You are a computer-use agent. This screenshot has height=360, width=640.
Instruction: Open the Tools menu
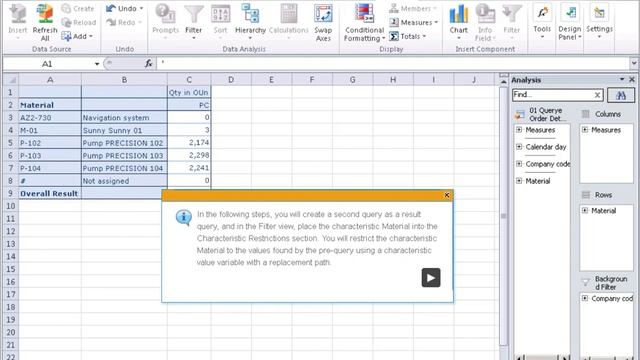pyautogui.click(x=542, y=21)
